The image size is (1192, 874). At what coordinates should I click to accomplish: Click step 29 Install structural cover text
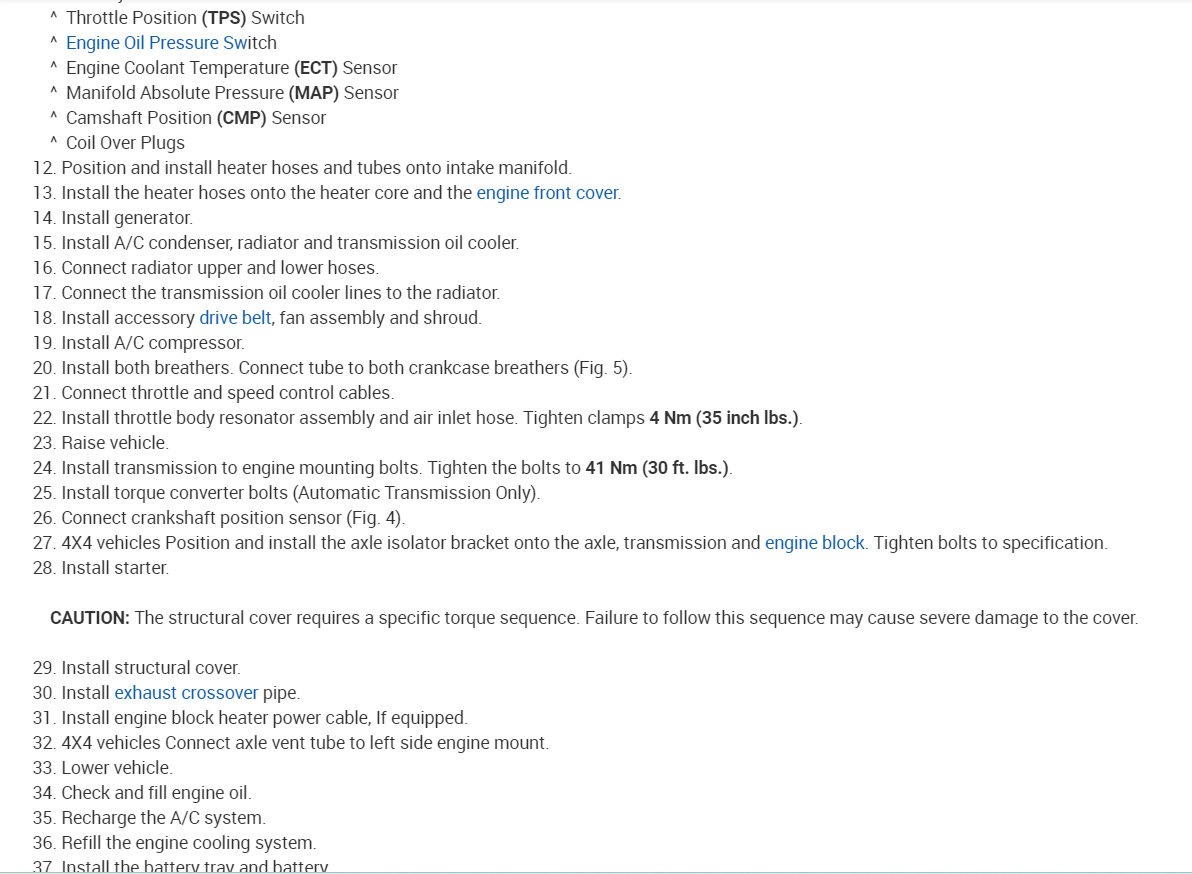[150, 668]
